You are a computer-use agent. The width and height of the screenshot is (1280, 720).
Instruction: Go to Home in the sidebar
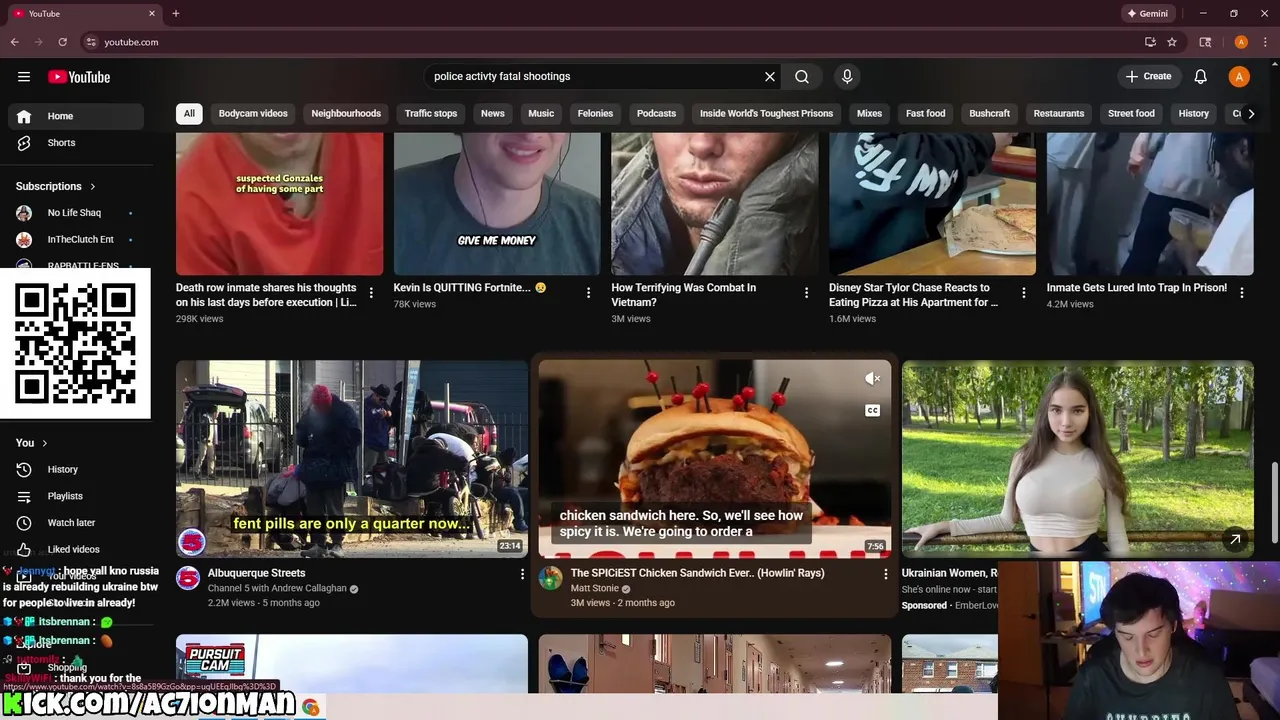(x=76, y=116)
